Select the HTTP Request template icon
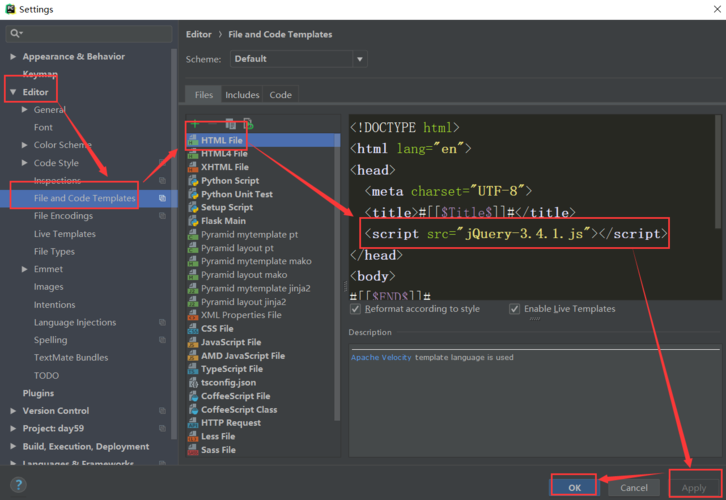Viewport: 726px width, 500px height. (x=193, y=423)
